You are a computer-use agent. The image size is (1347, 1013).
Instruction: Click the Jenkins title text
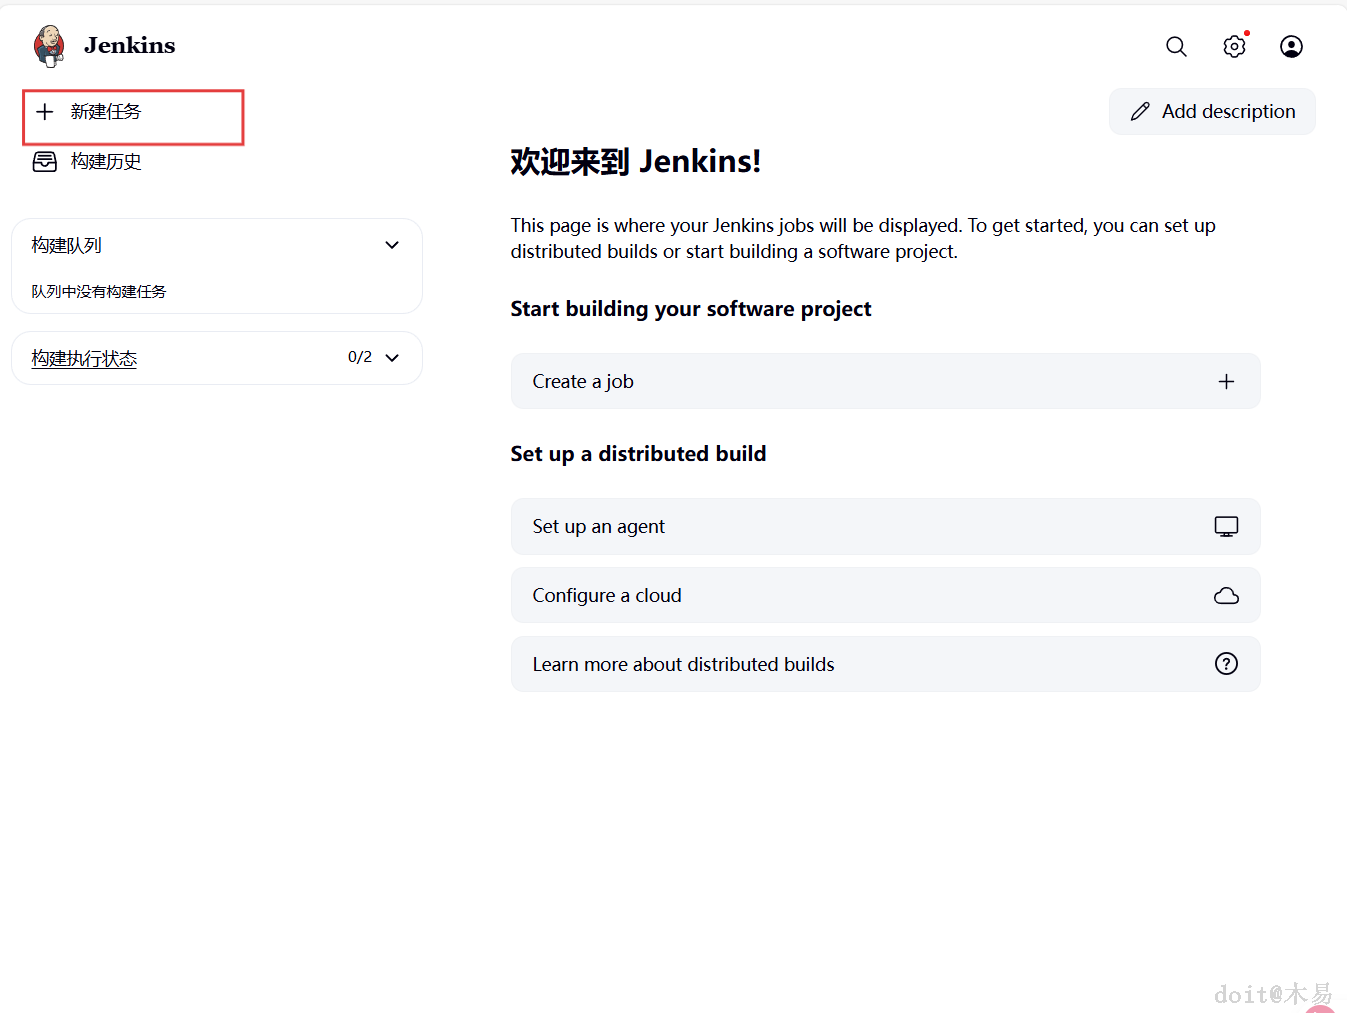pos(130,46)
